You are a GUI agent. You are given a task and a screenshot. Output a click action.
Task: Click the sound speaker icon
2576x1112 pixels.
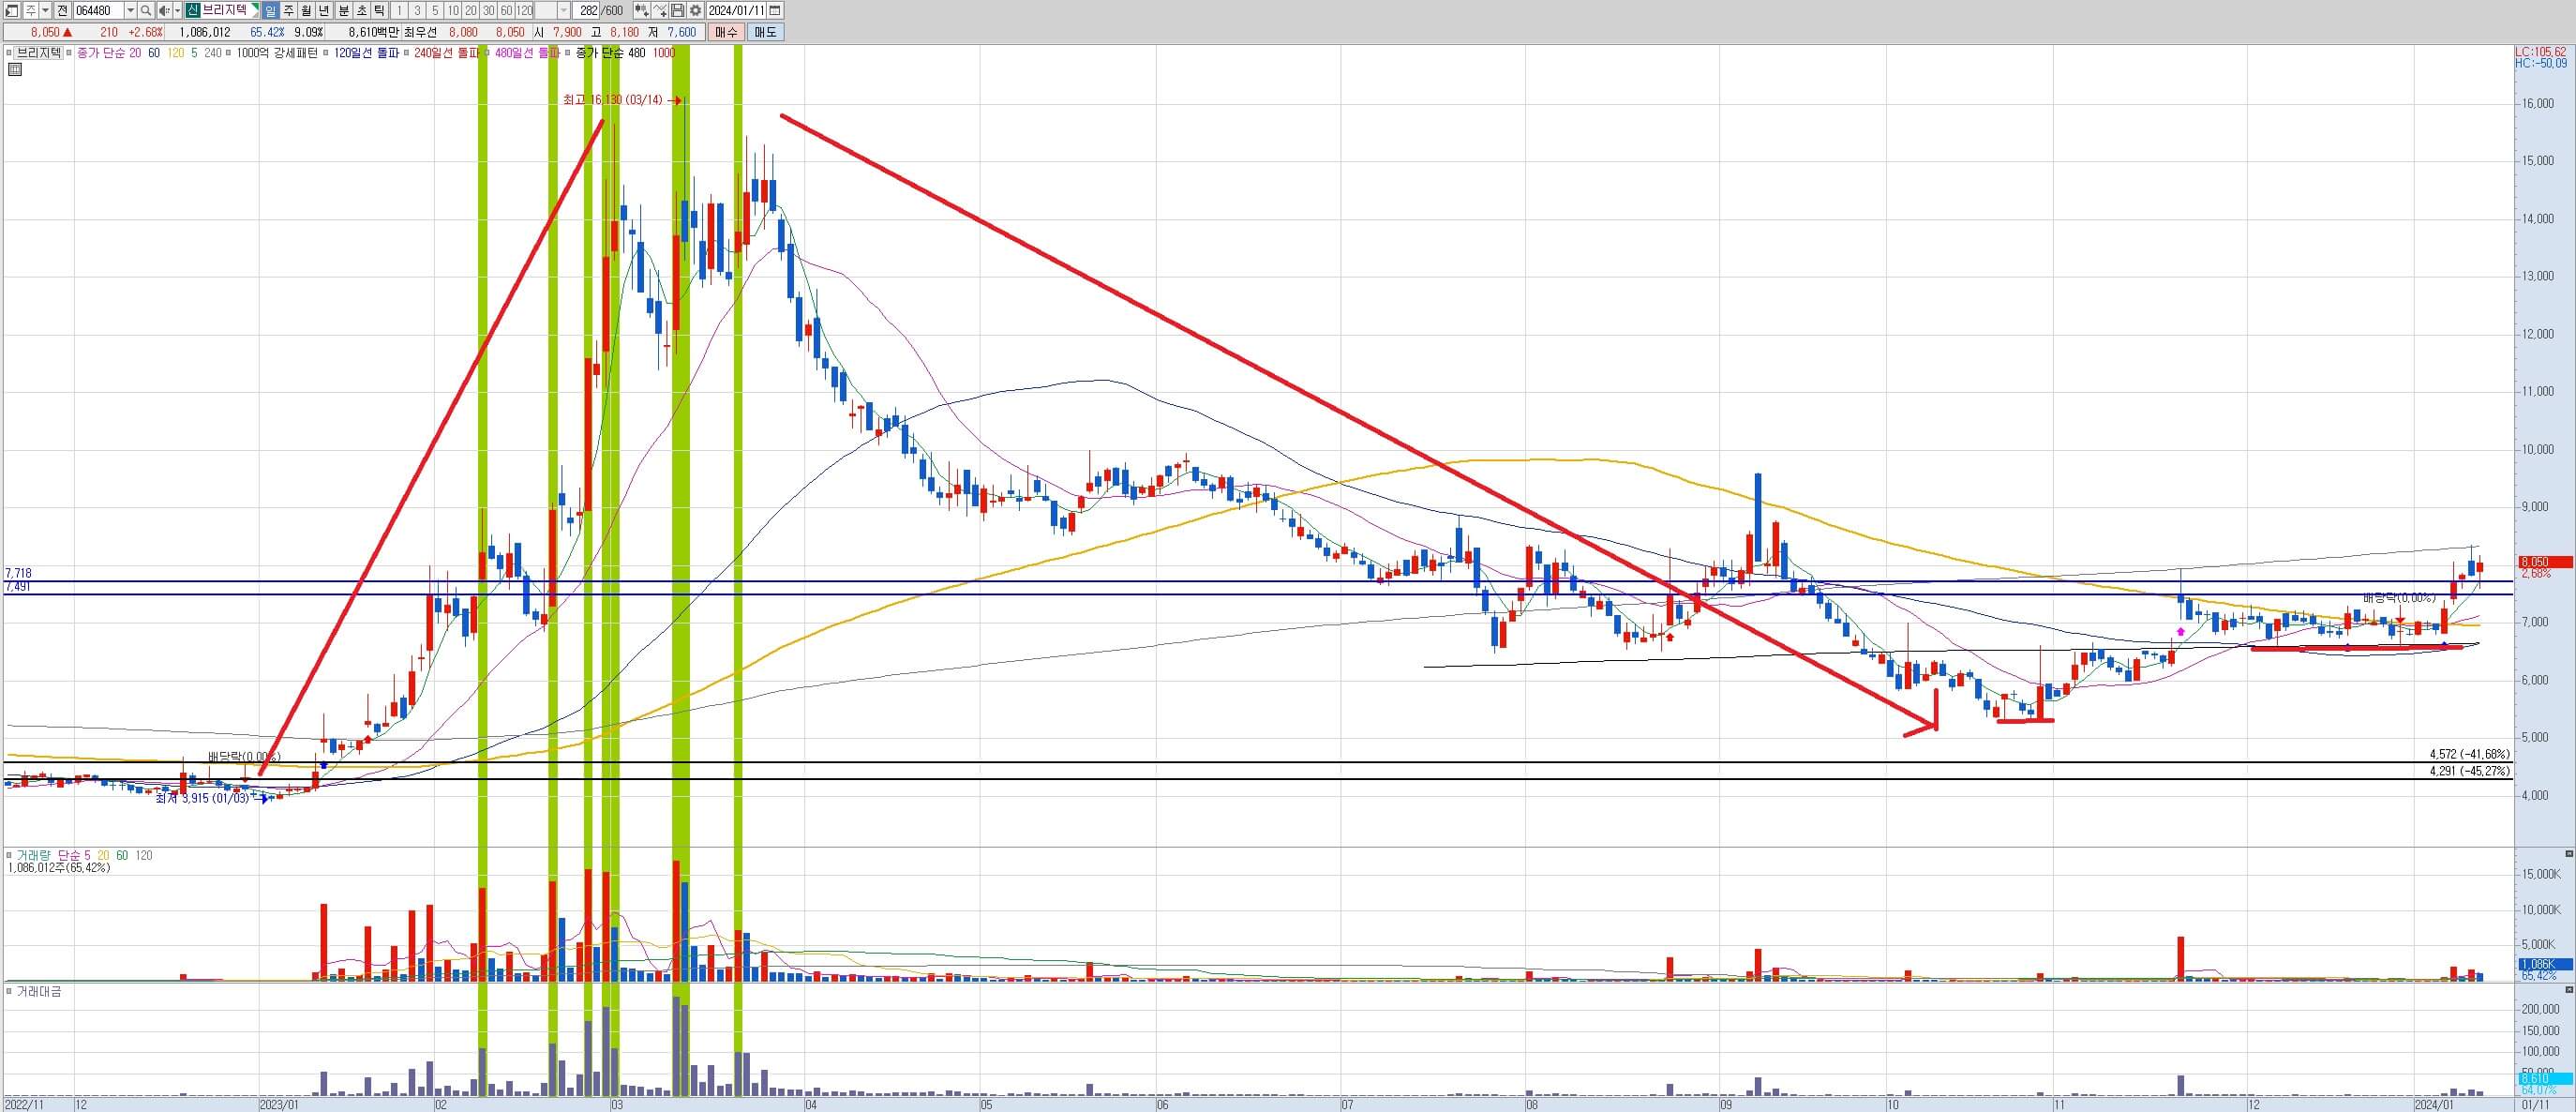[x=164, y=11]
